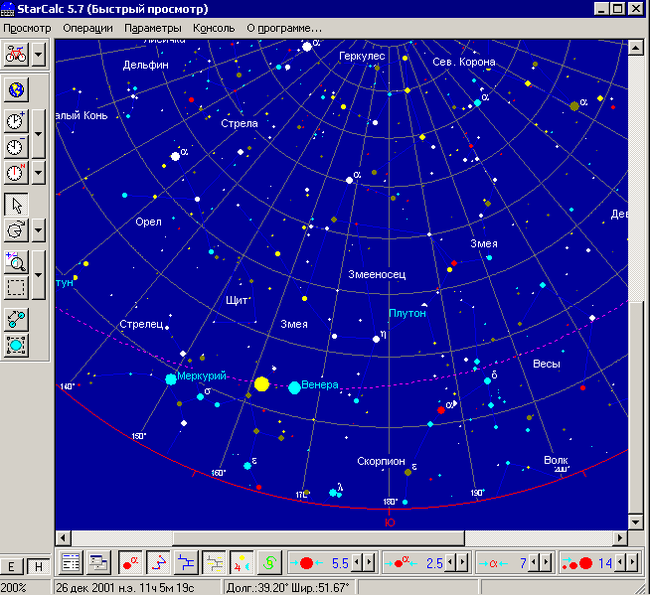Toggle the H coordinate mode button

[38, 566]
